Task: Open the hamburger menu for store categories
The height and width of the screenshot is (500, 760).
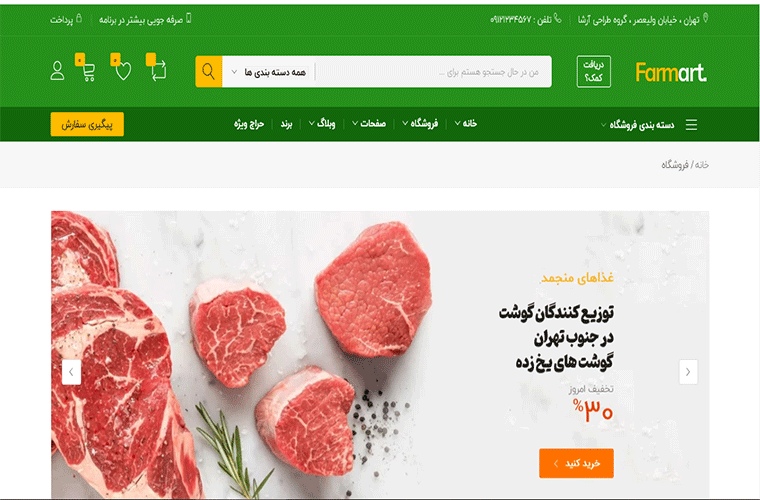Action: (691, 125)
